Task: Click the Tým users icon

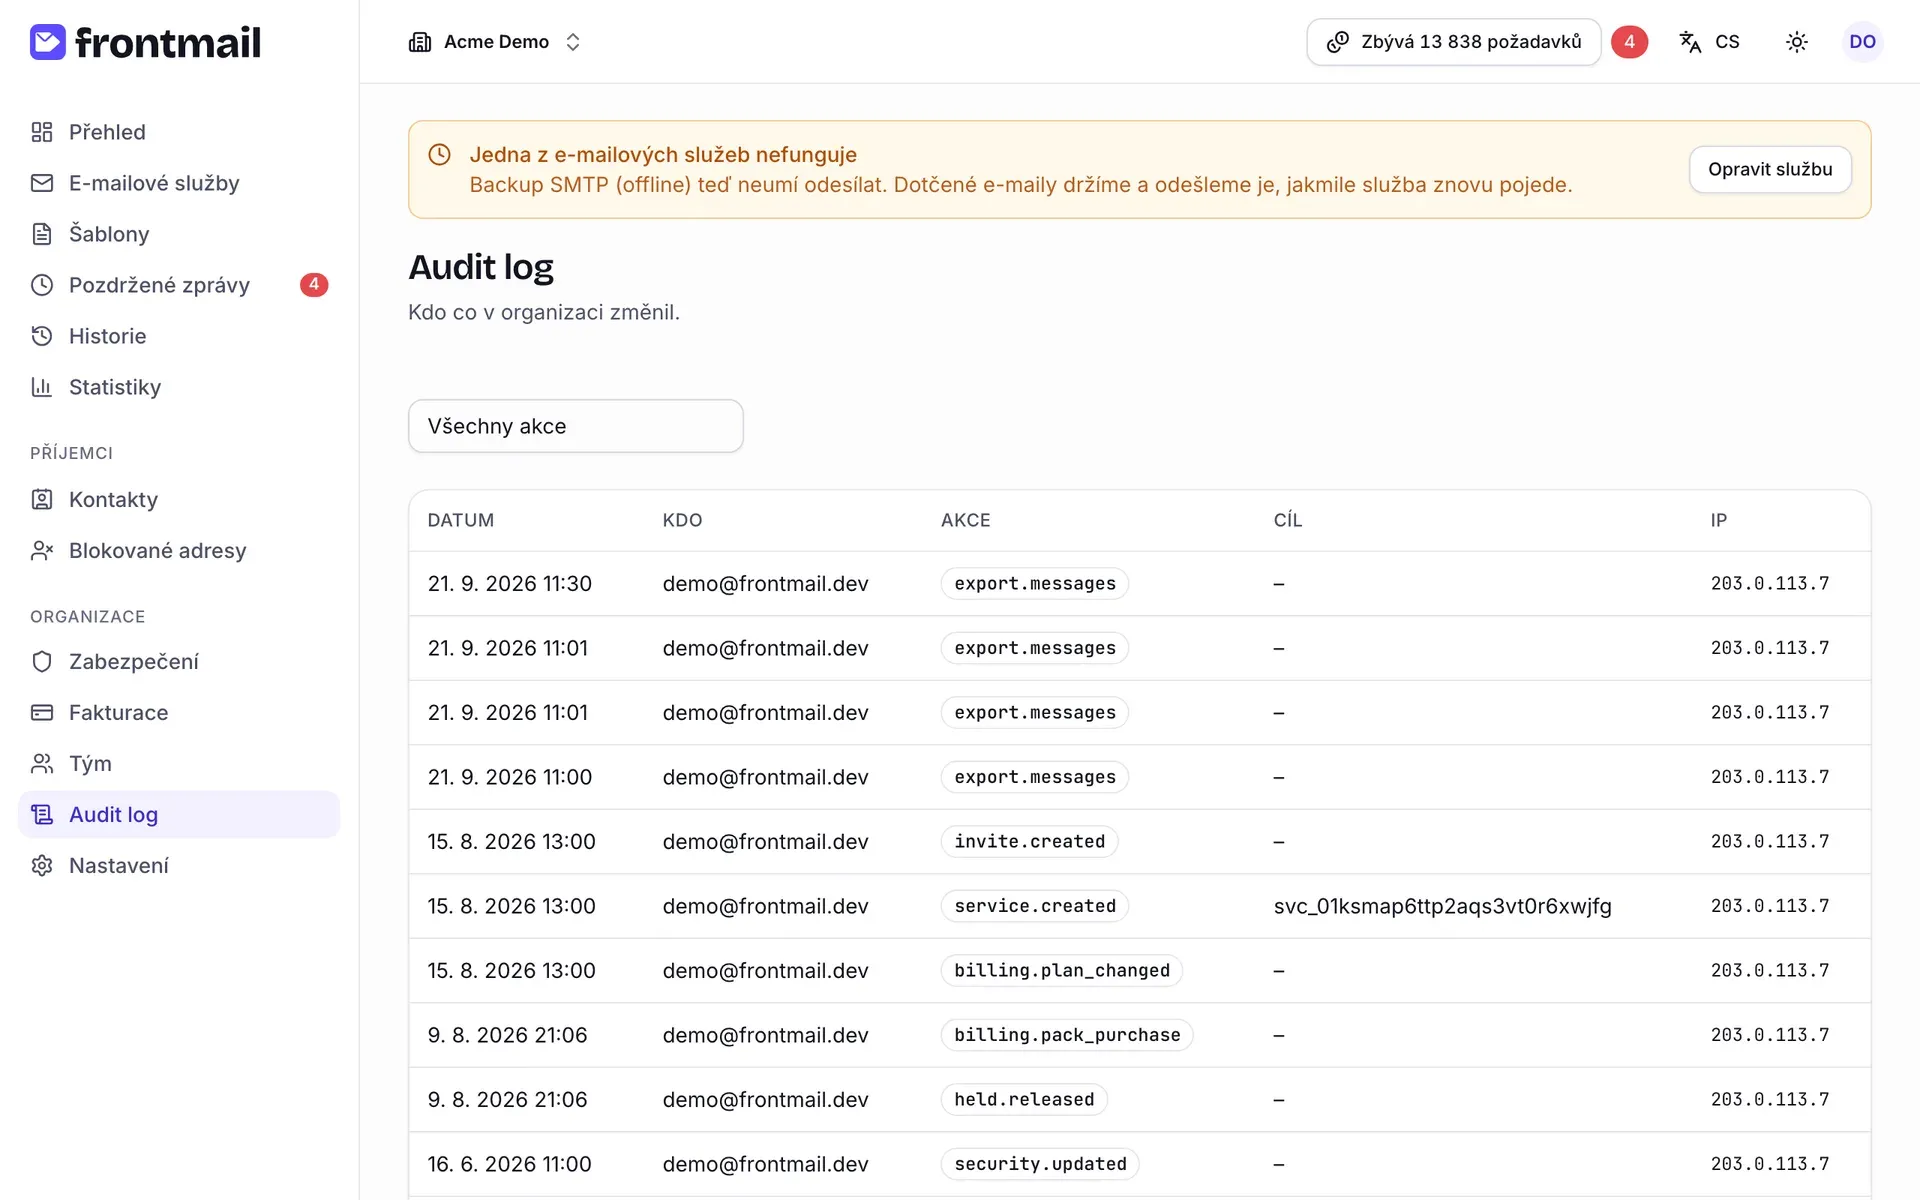Action: click(x=42, y=763)
